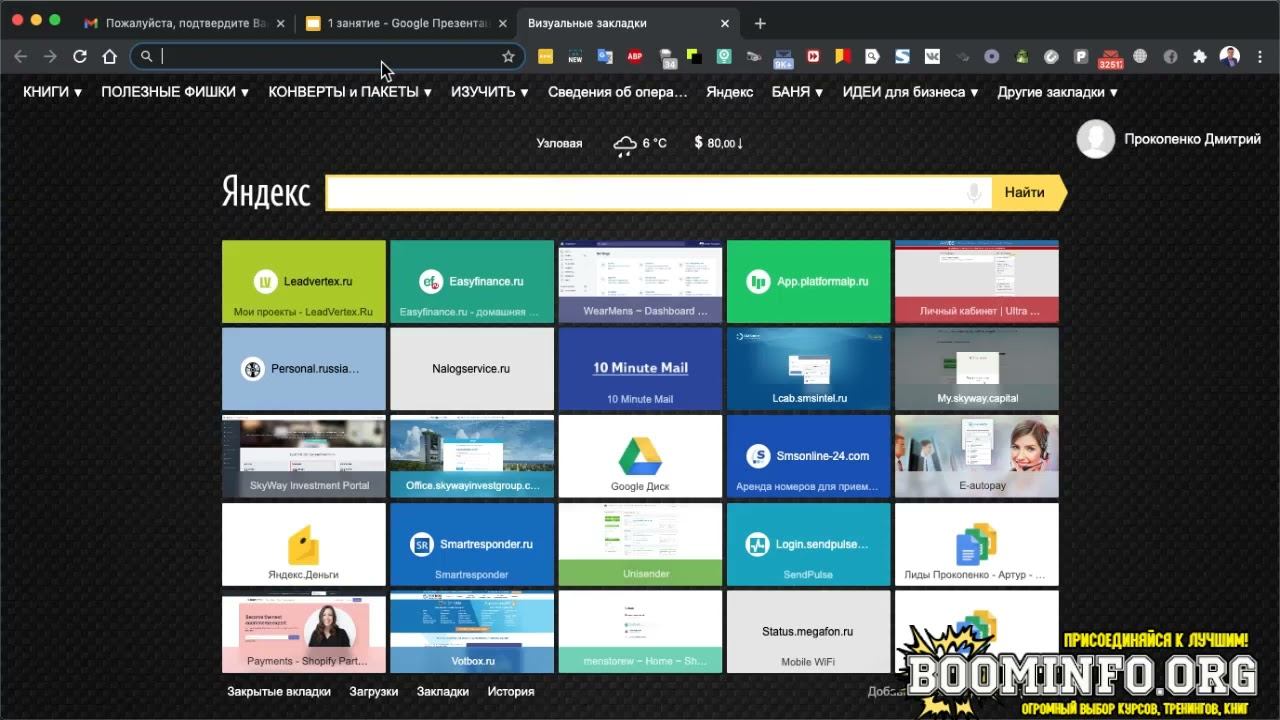Click the Найти search button

coord(1028,193)
